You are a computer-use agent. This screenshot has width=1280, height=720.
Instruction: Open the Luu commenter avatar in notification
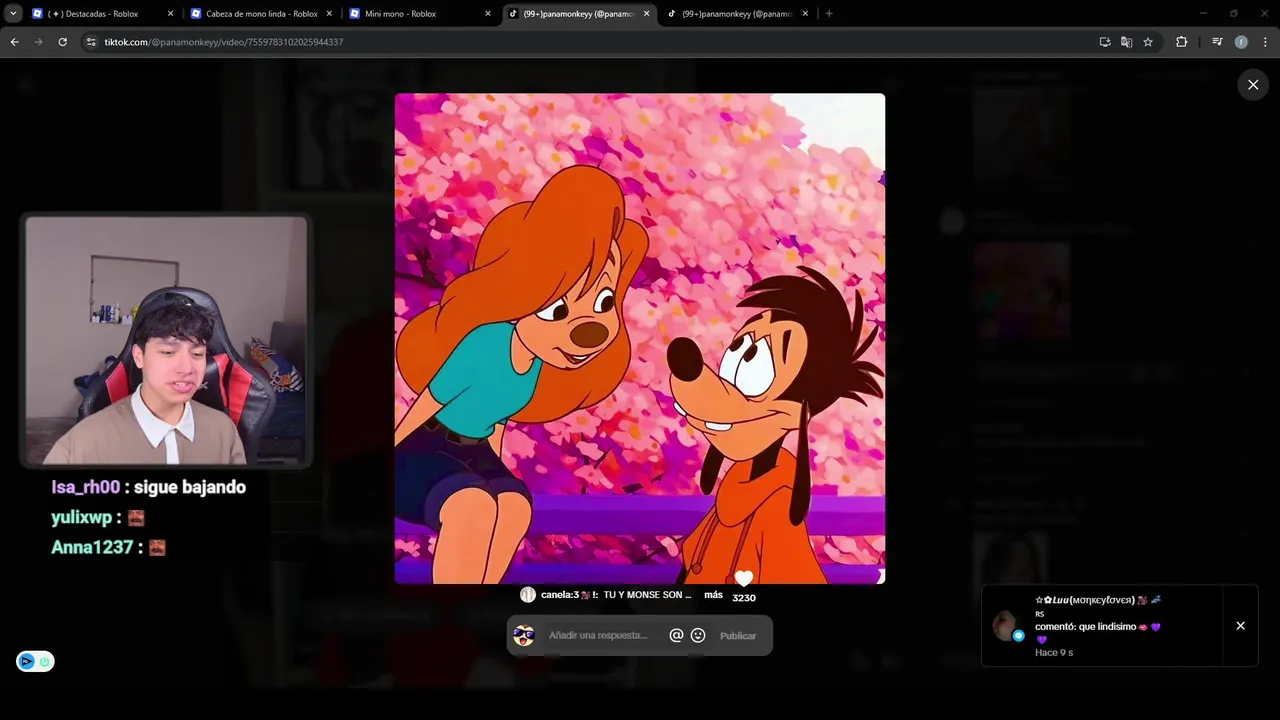[1004, 626]
